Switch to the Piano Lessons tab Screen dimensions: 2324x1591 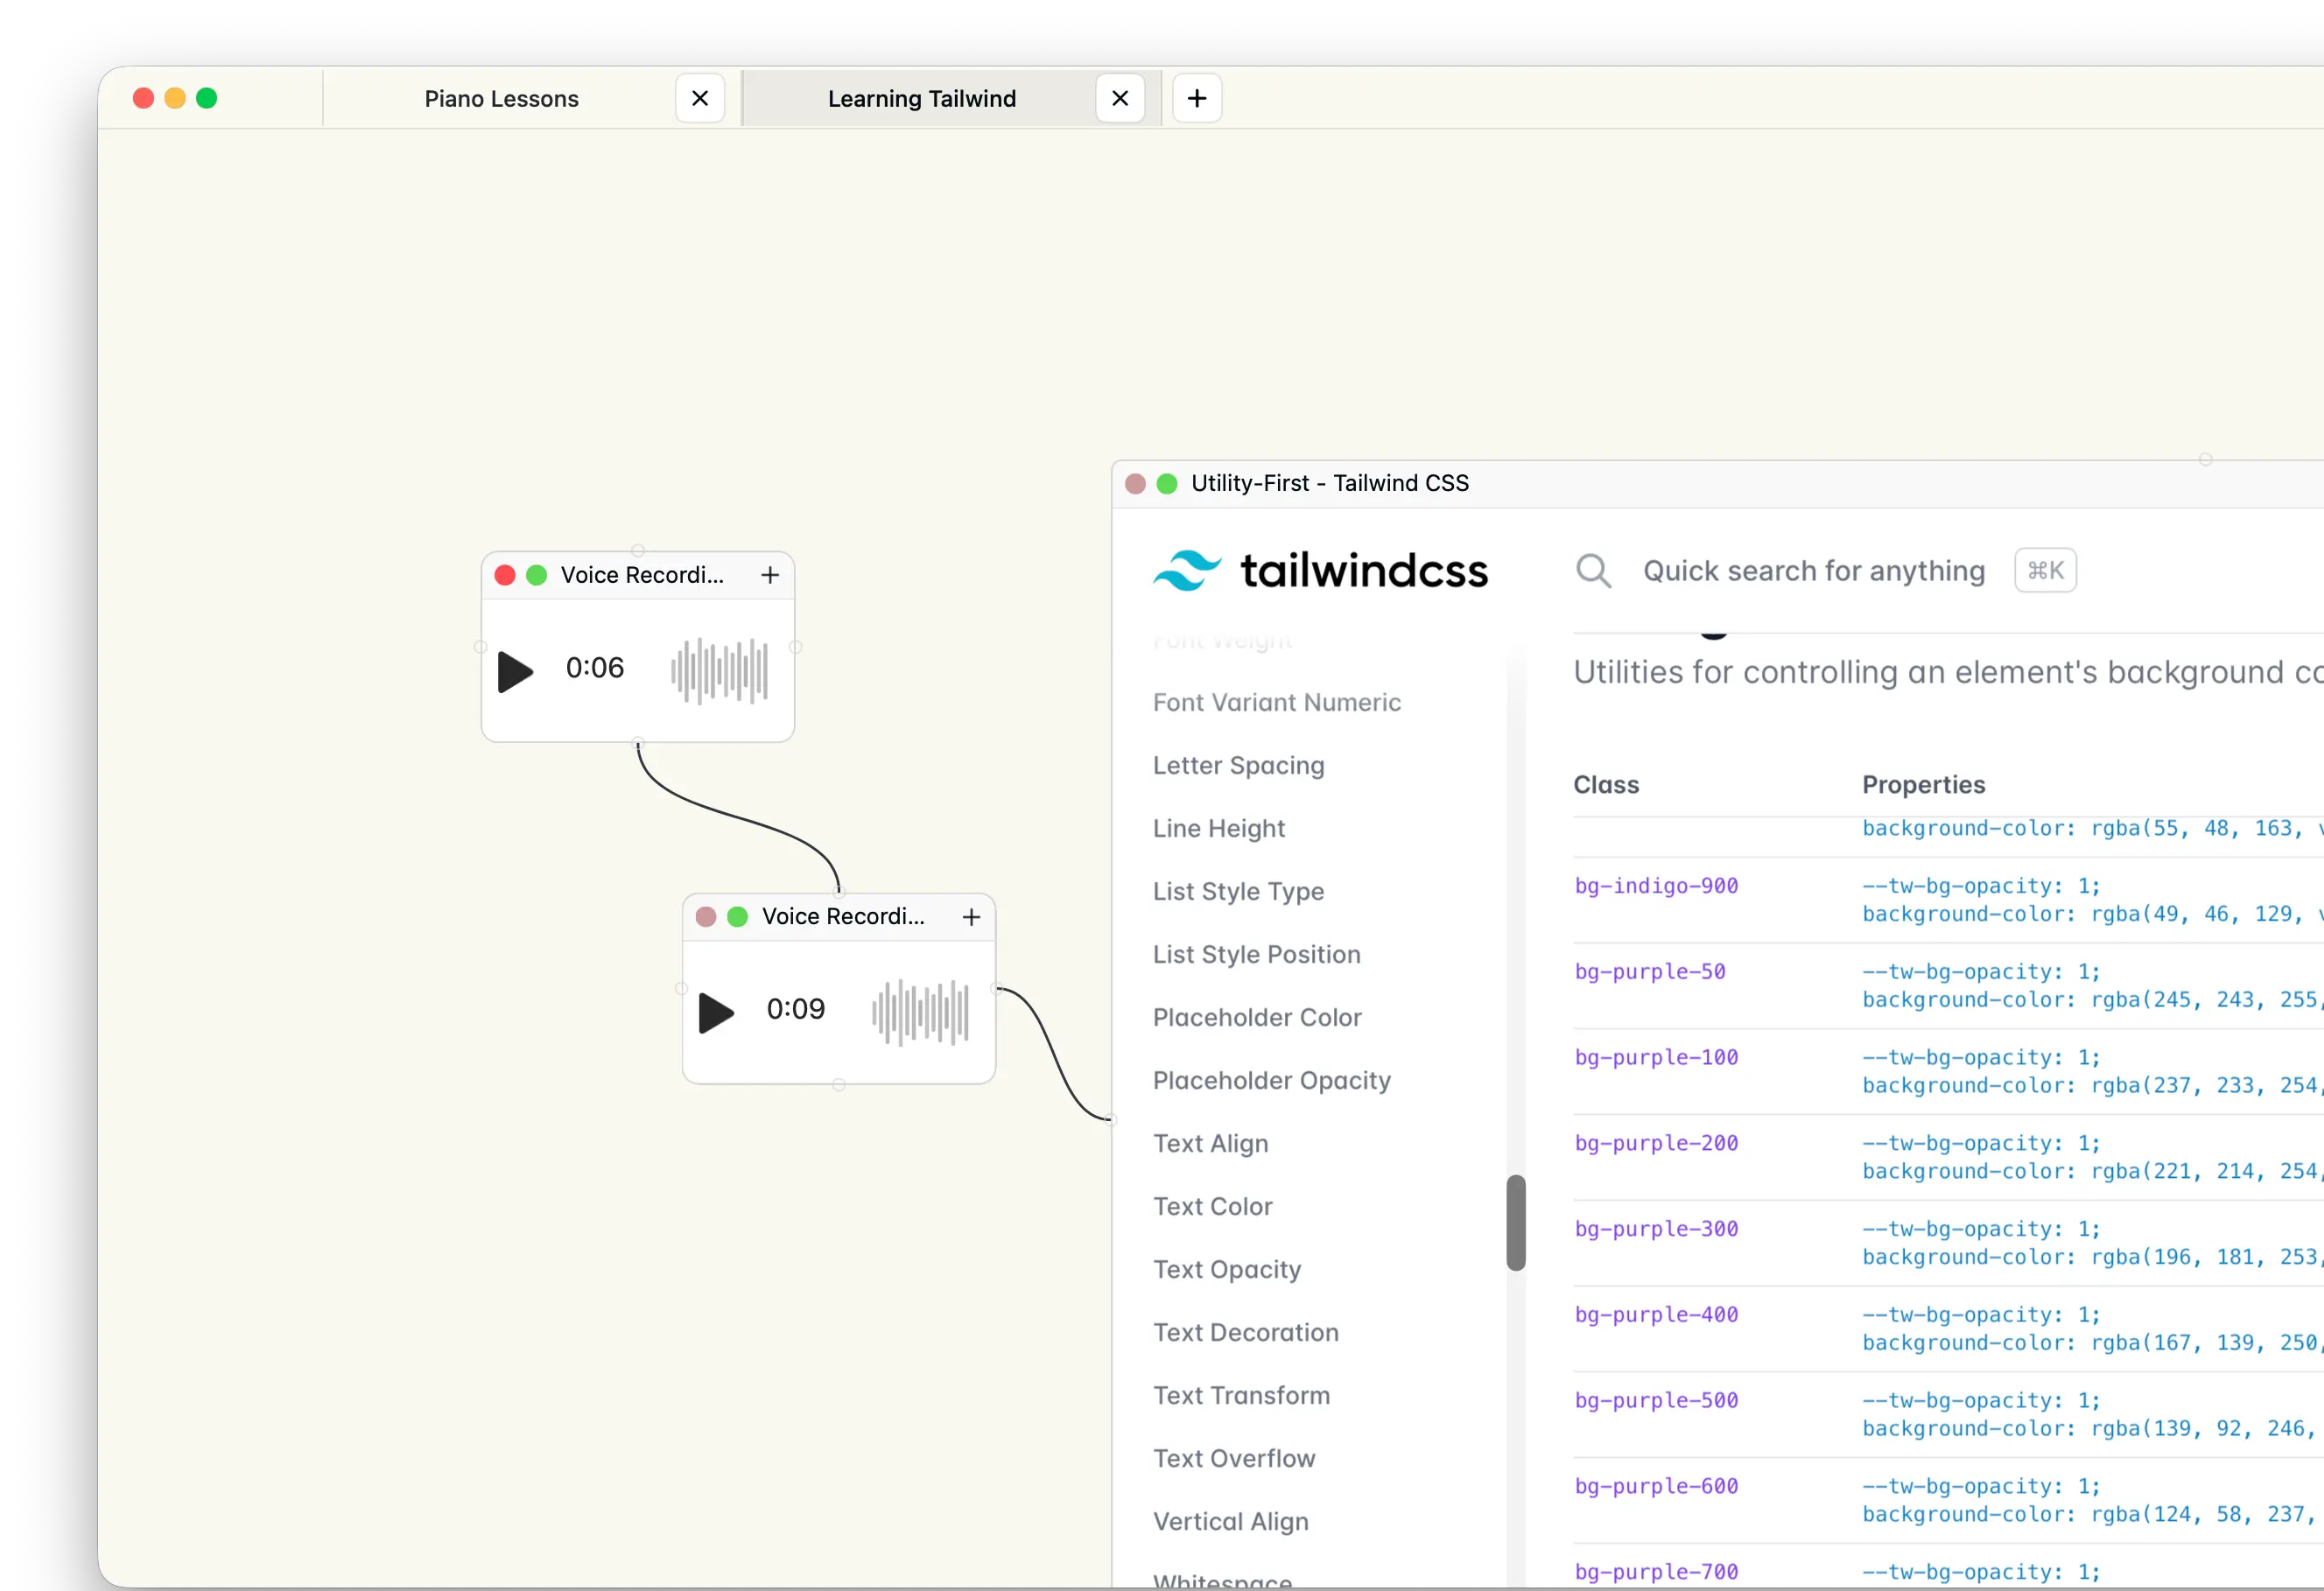[x=500, y=97]
